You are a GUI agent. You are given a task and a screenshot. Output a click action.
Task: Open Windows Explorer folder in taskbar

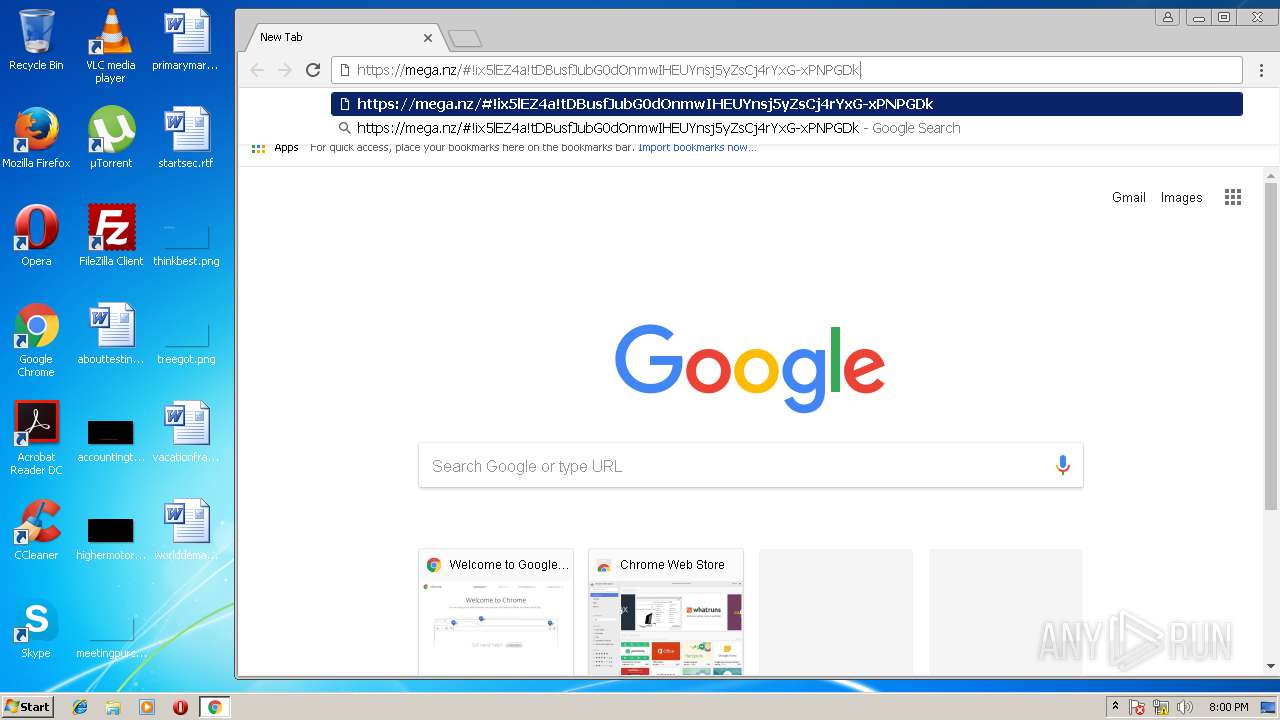tap(113, 707)
